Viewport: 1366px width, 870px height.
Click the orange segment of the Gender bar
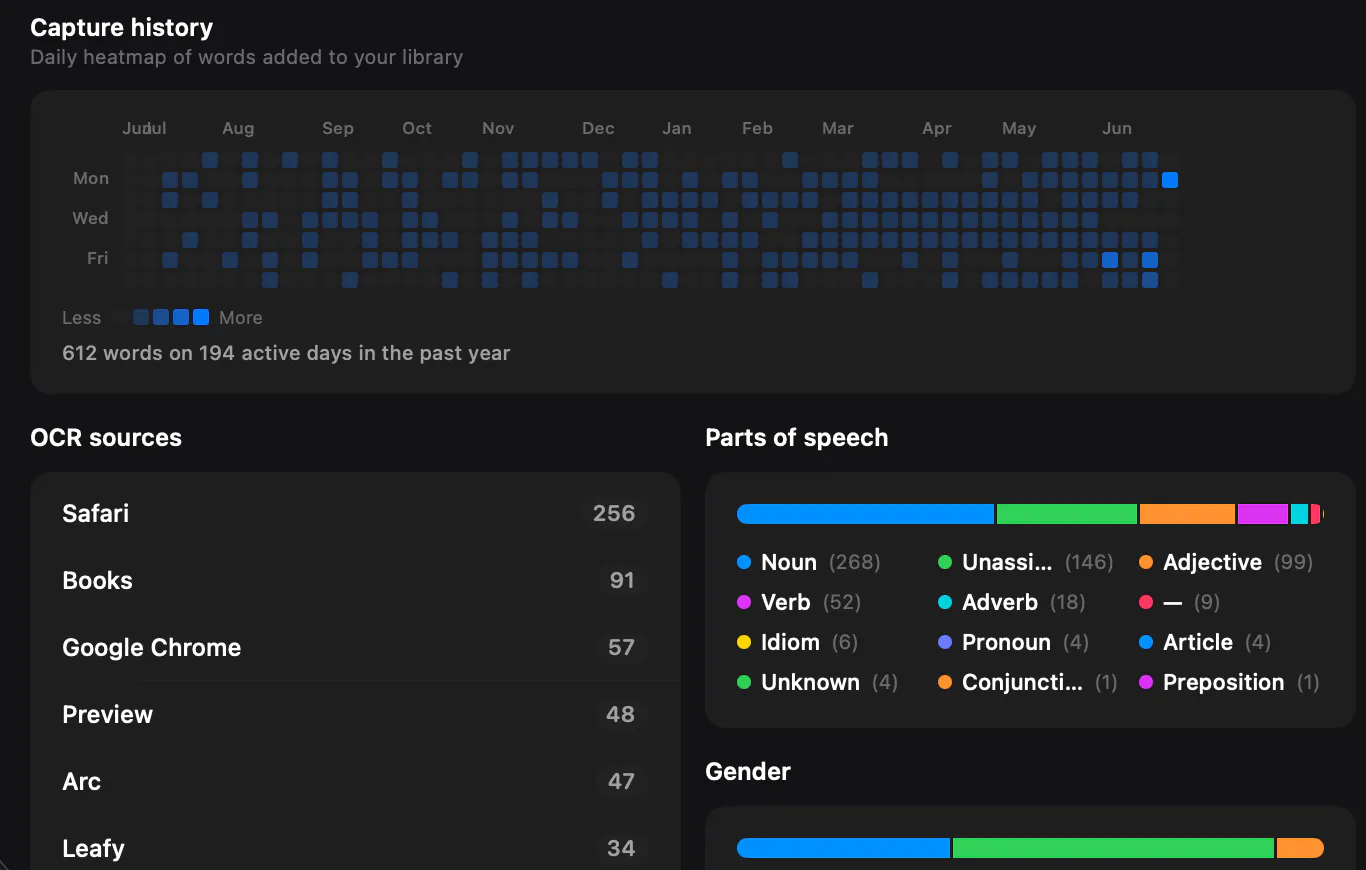1300,848
